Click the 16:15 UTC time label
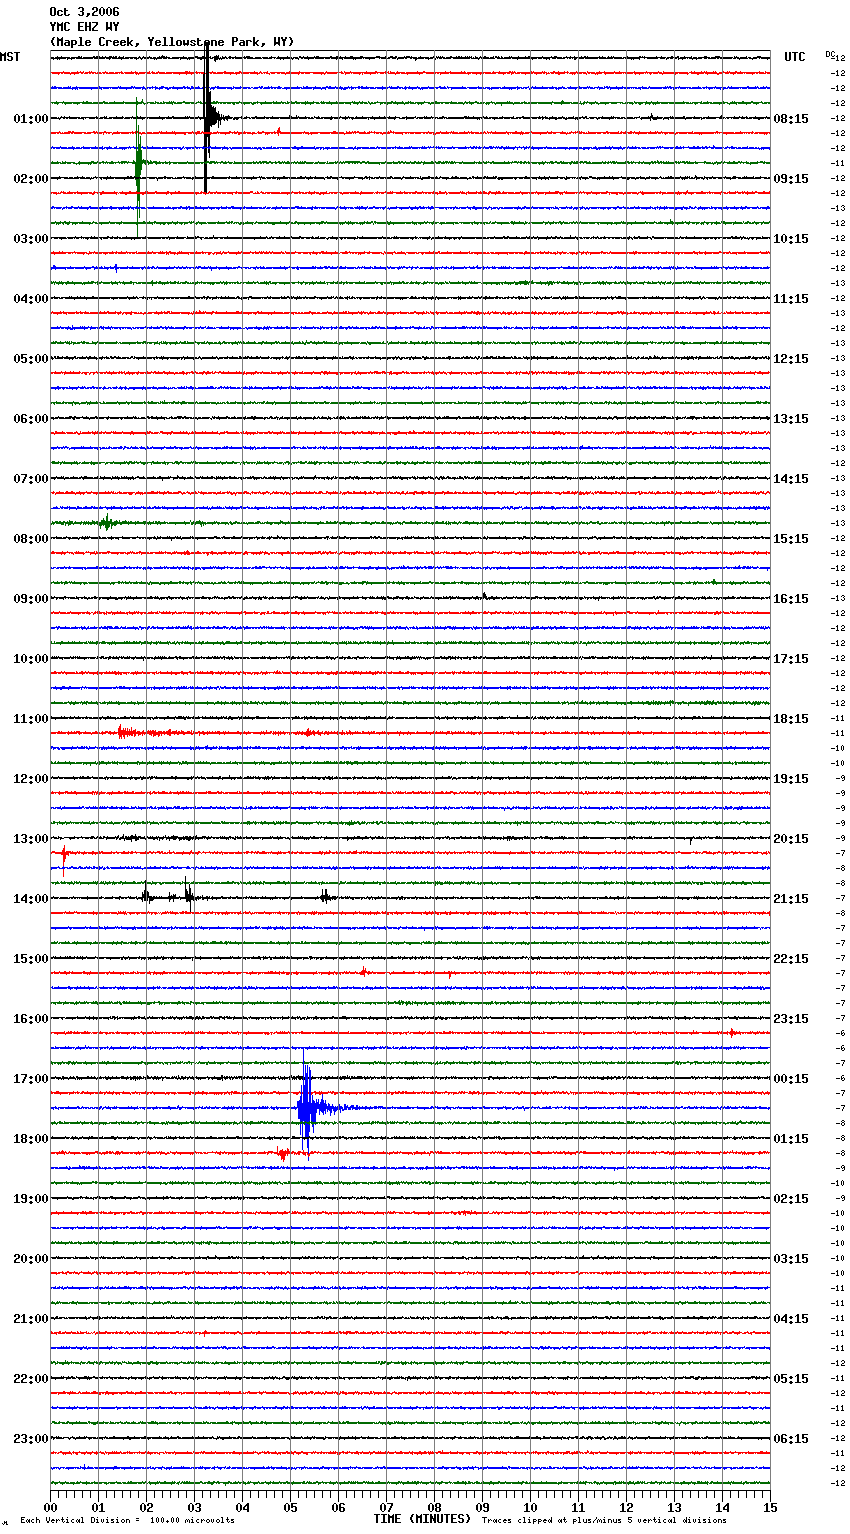The image size is (850, 1534). click(791, 599)
